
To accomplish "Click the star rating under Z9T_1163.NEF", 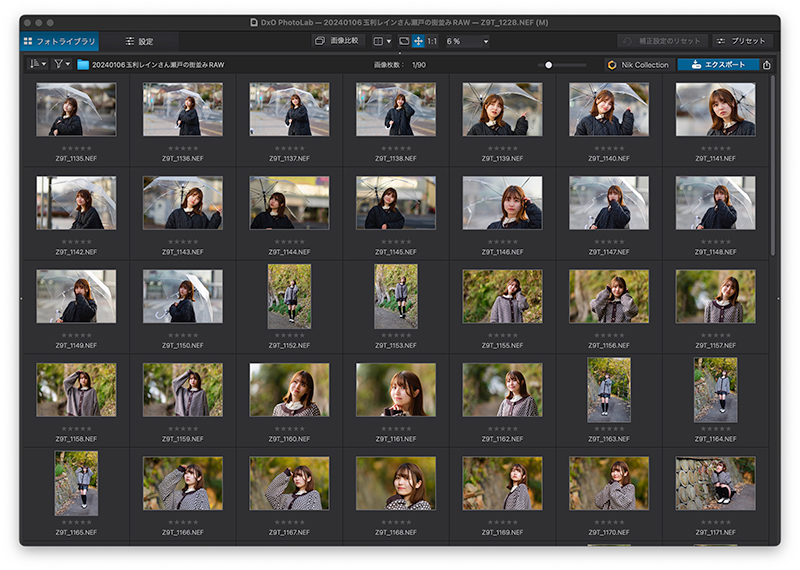I will point(609,429).
